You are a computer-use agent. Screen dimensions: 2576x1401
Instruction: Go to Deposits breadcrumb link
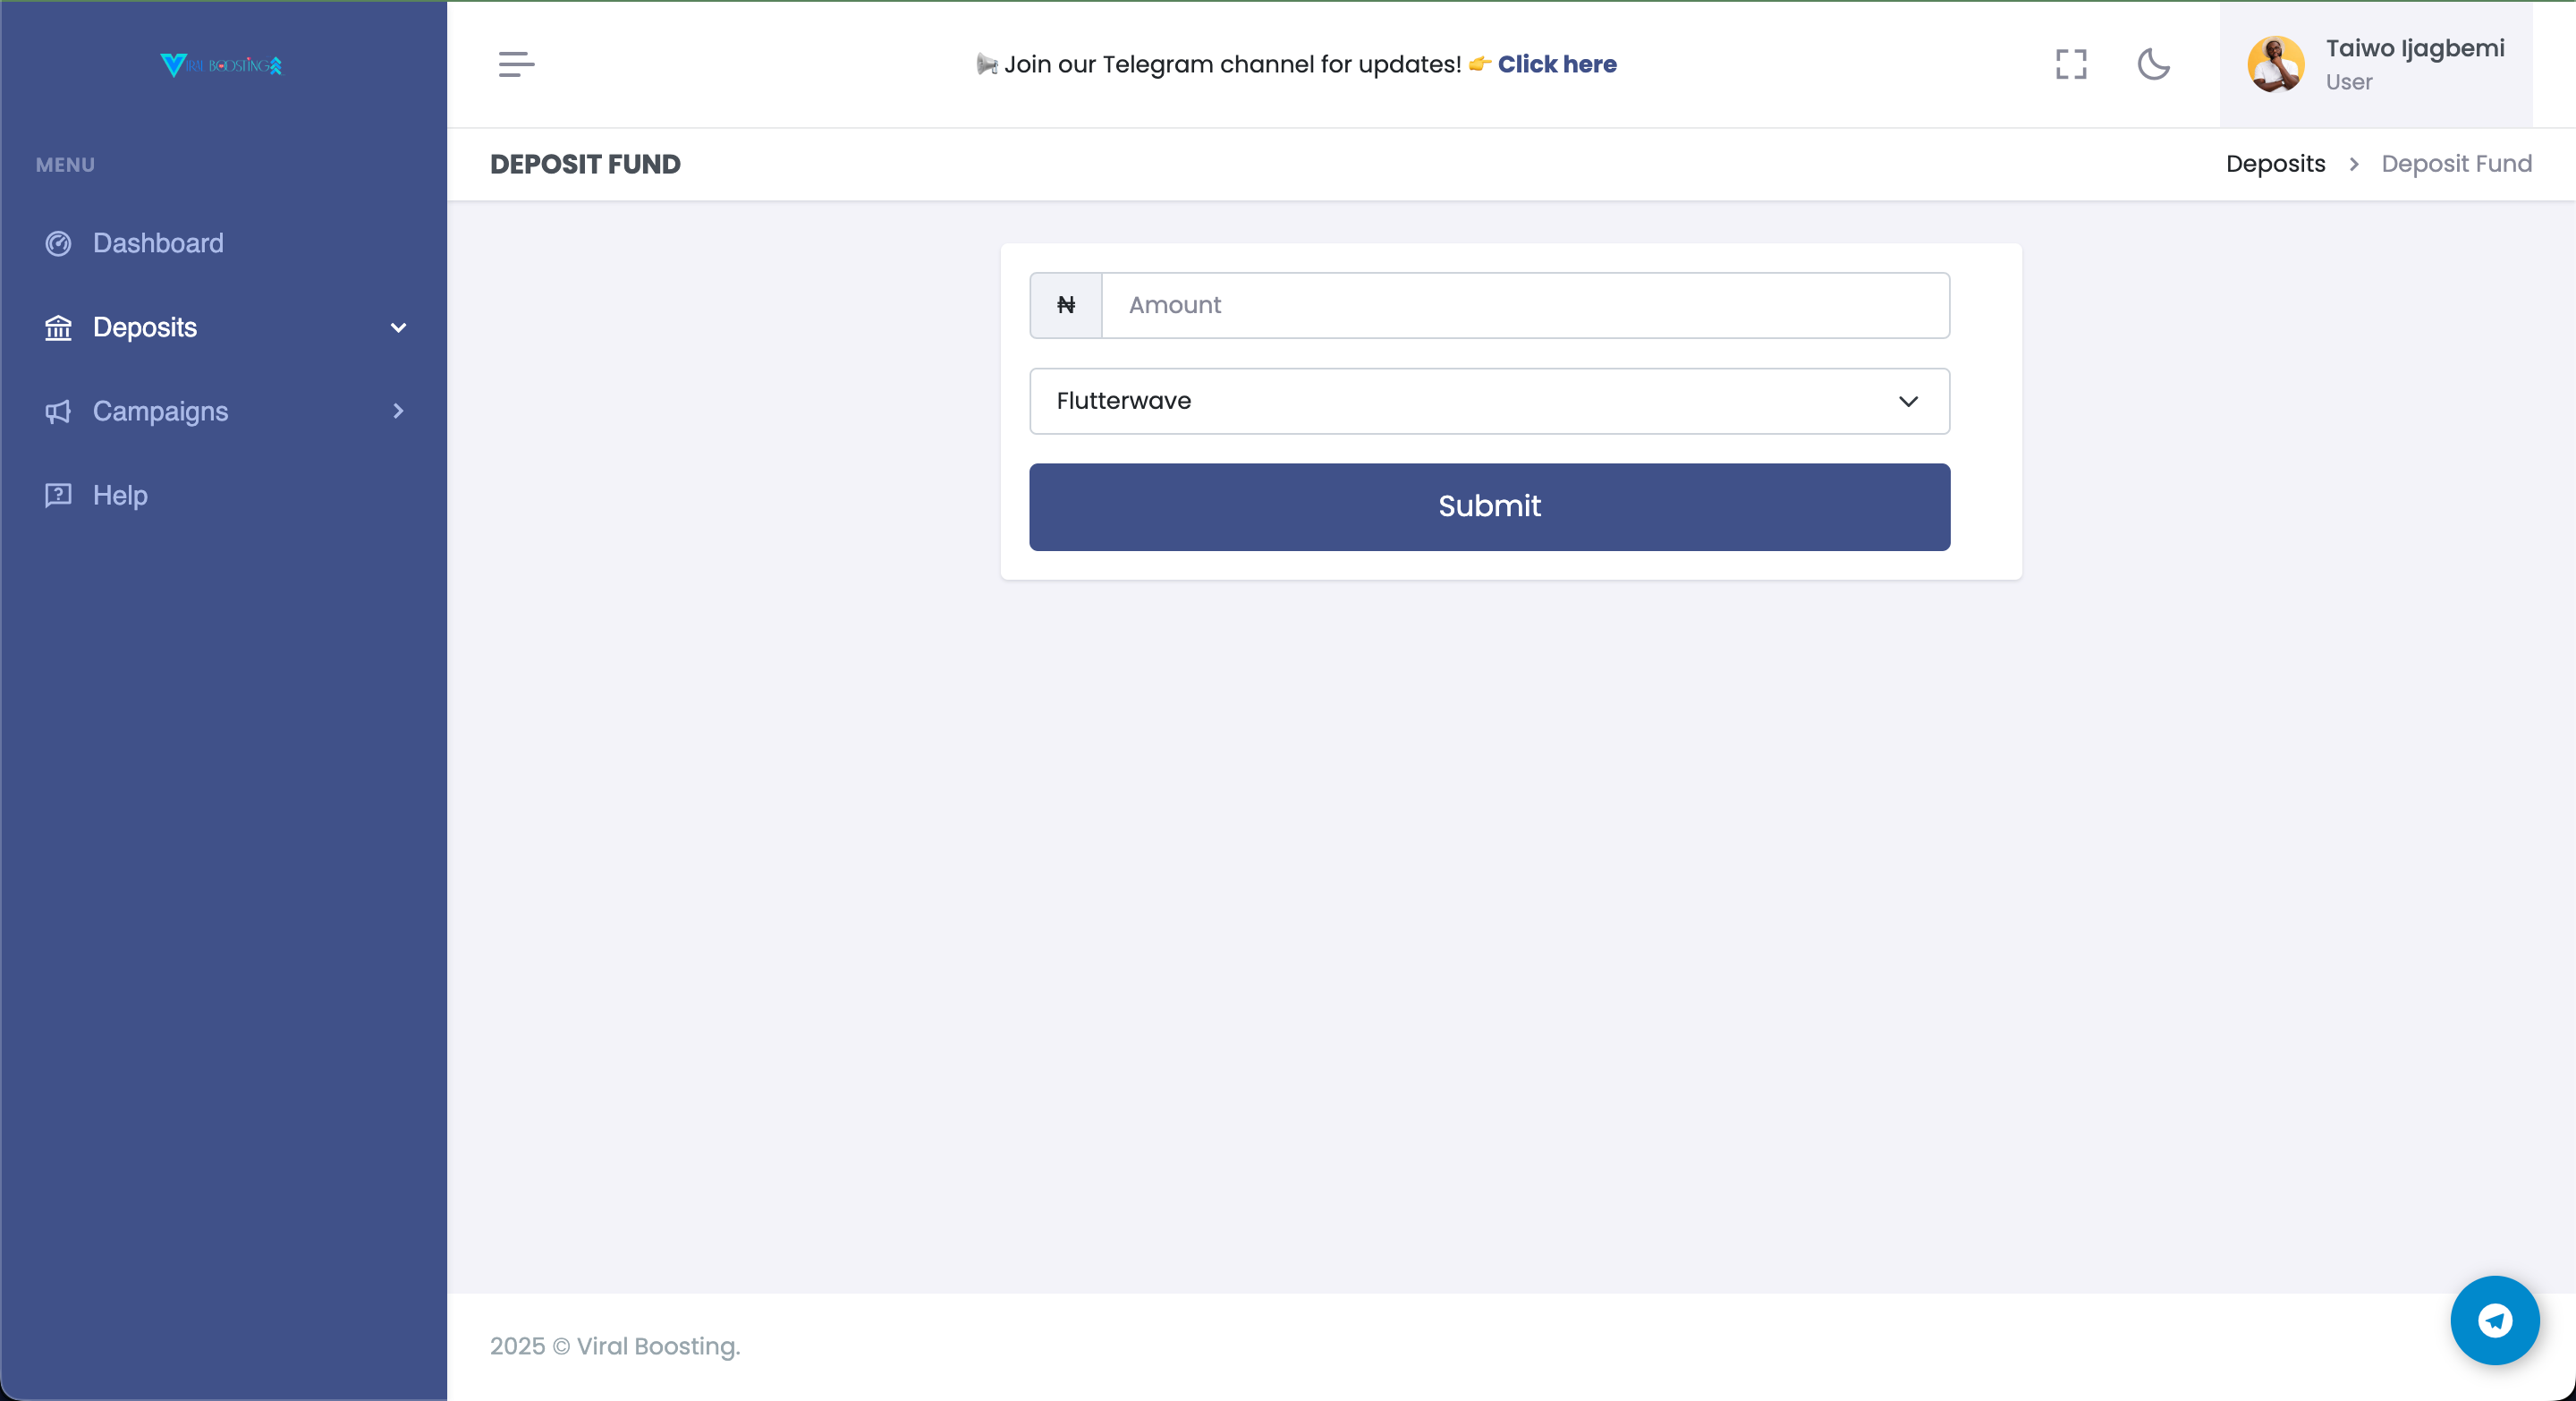pyautogui.click(x=2275, y=164)
